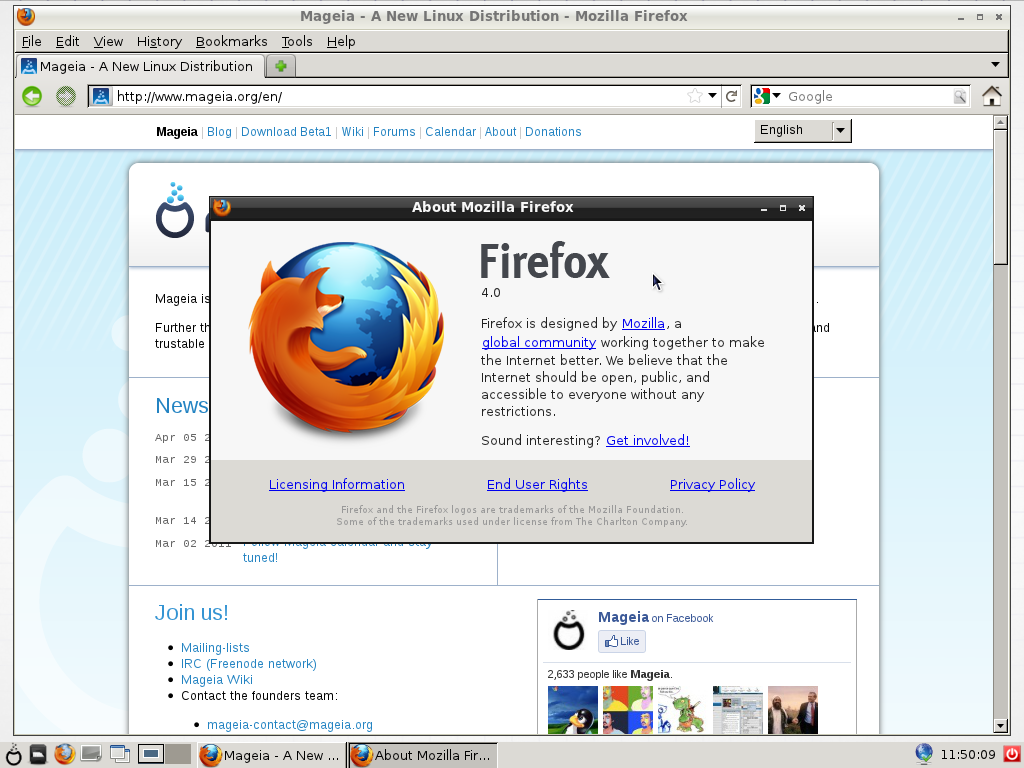
Task: Click the greyed Forward arrow button
Action: pyautogui.click(x=65, y=96)
